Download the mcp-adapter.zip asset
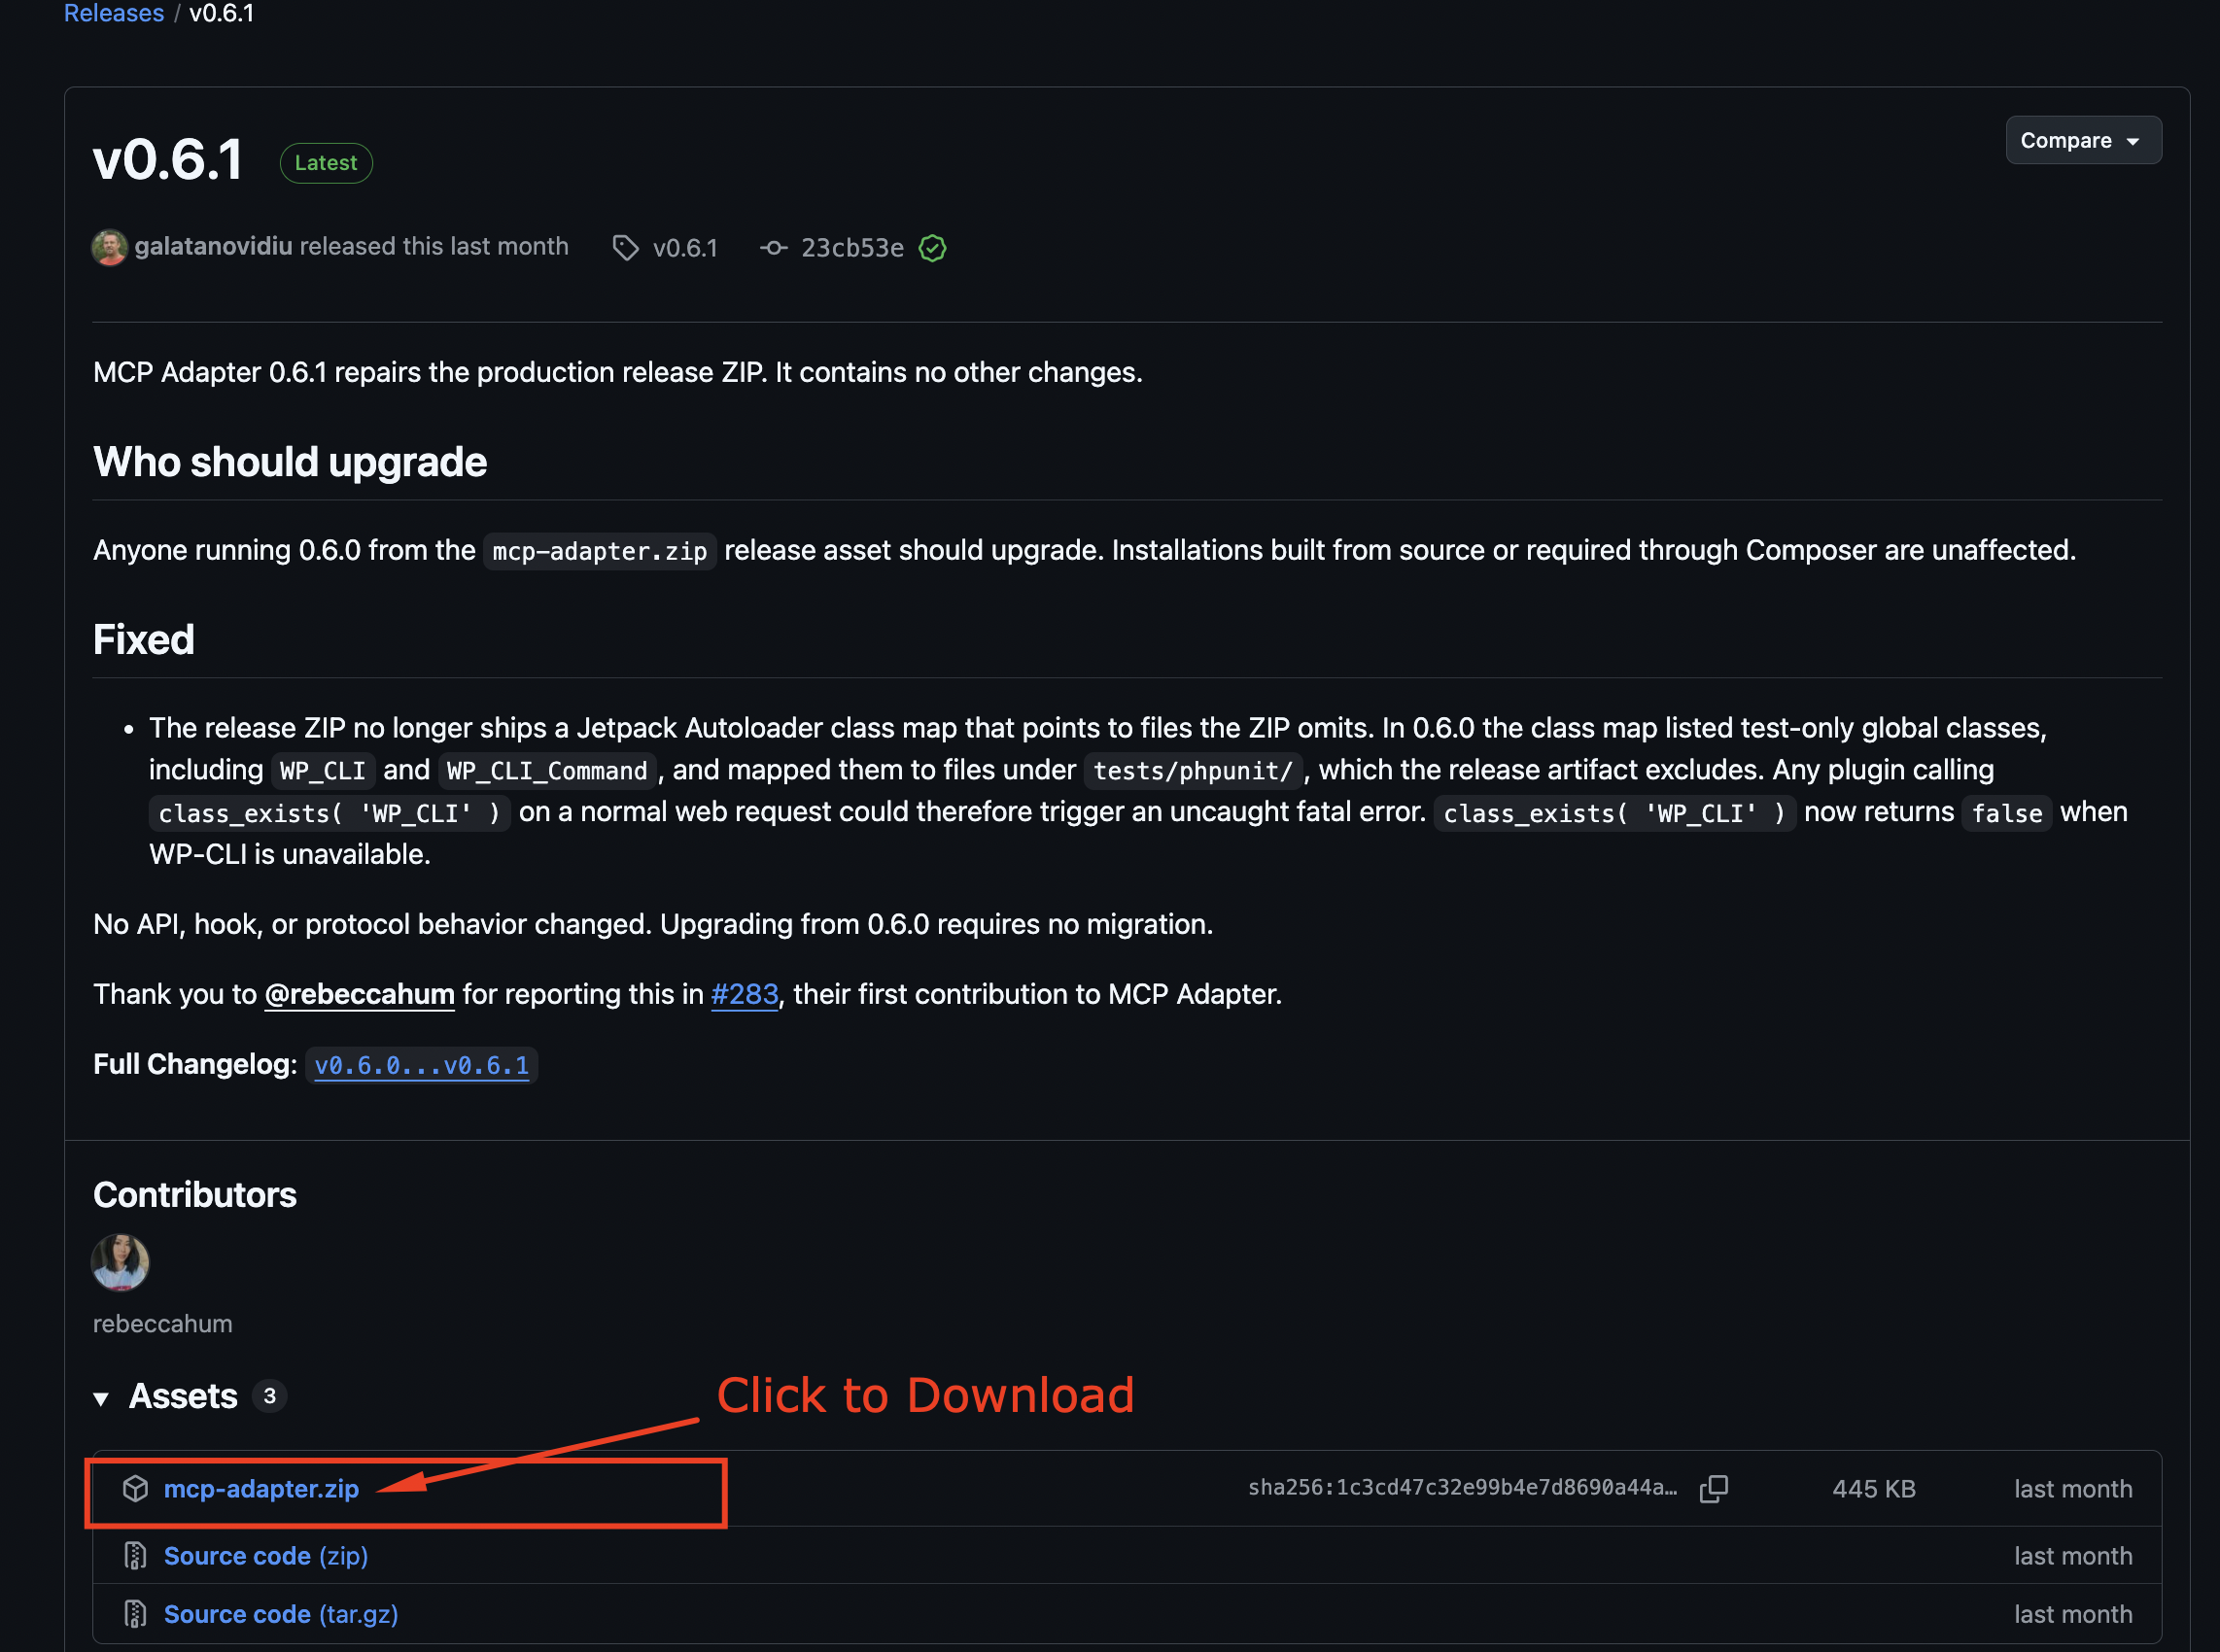This screenshot has width=2220, height=1652. pos(261,1489)
